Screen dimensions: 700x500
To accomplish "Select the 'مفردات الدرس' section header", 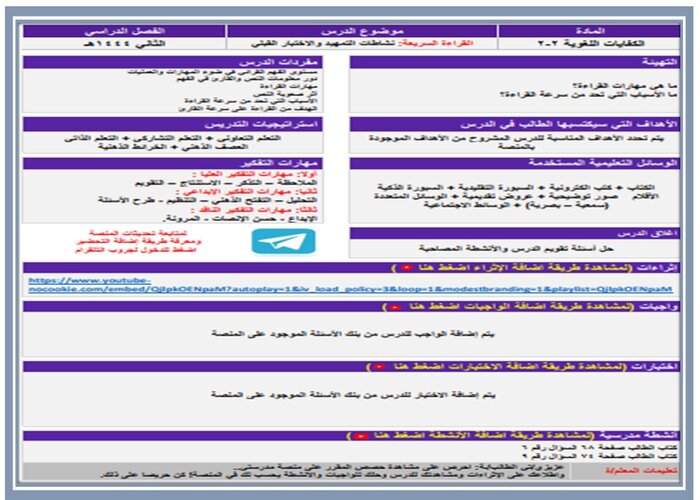I will 173,62.
